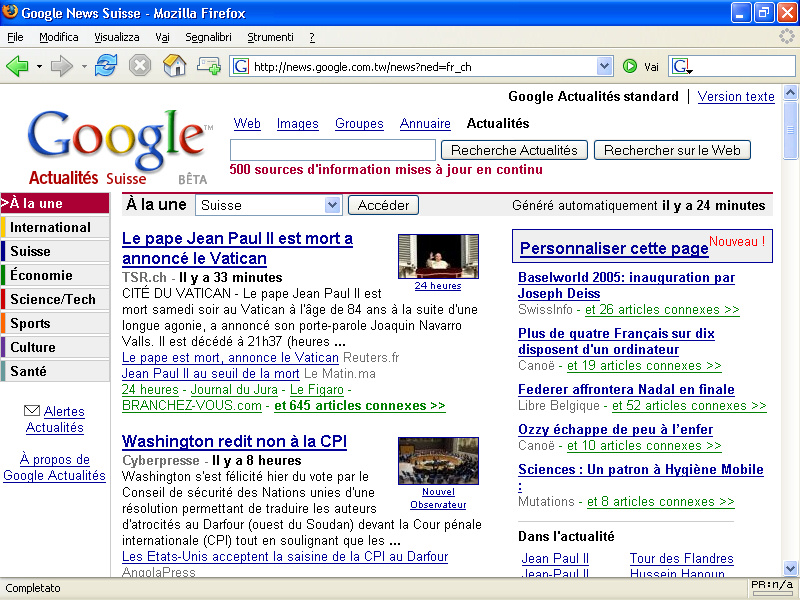Click the new tab toolbar icon

209,66
